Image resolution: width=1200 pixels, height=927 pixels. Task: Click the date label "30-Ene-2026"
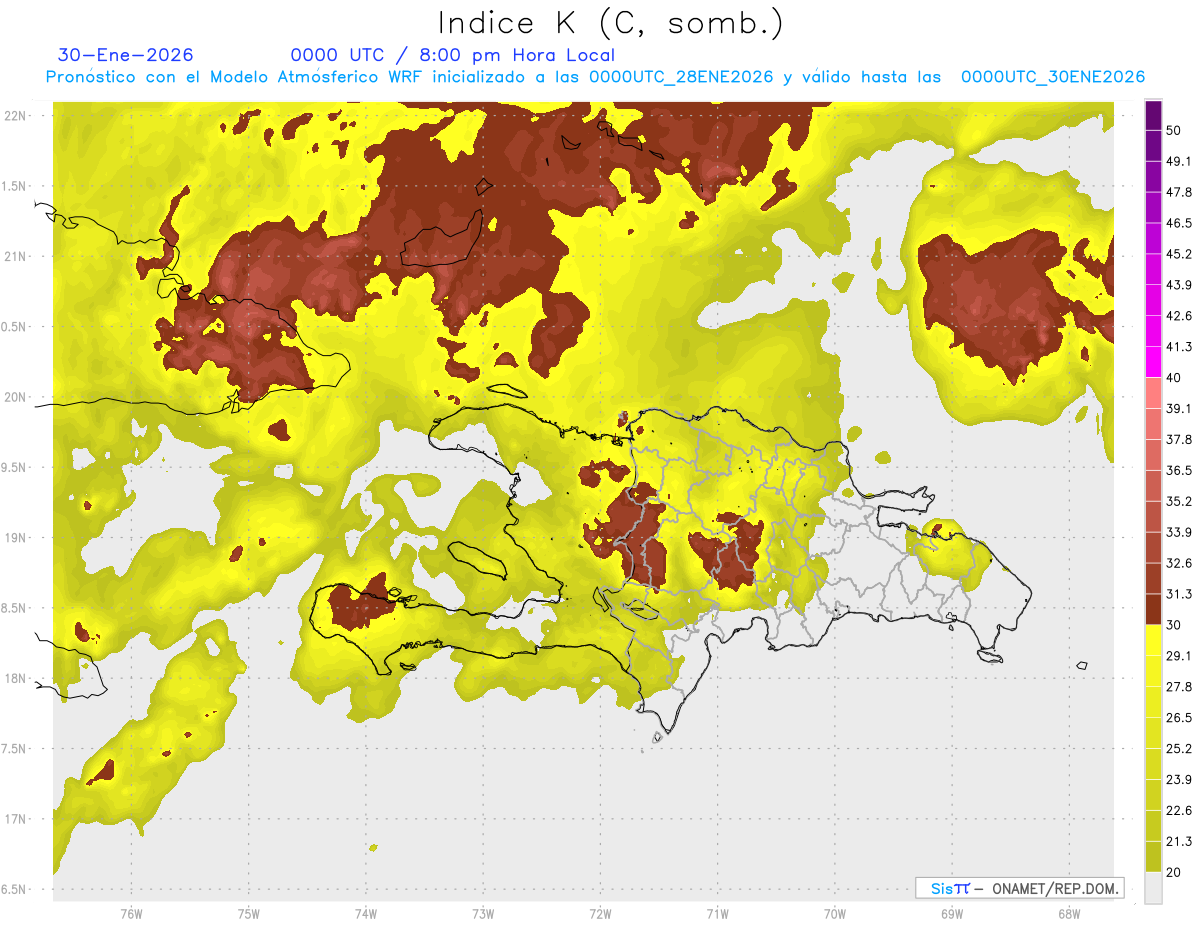click(x=126, y=55)
